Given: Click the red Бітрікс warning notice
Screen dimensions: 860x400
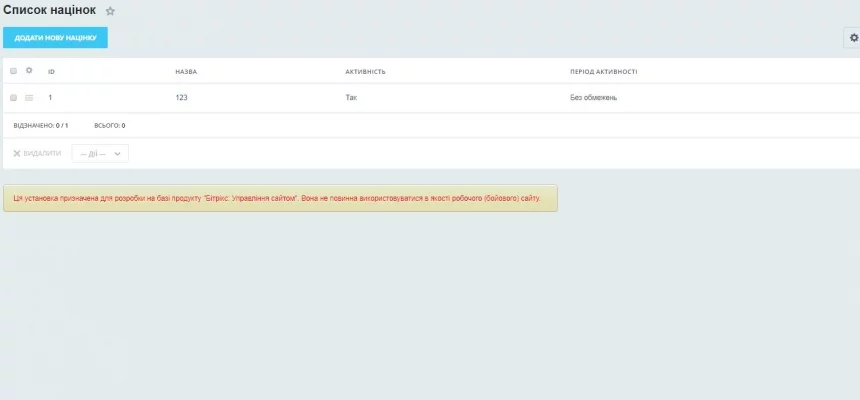Looking at the screenshot, I should (280, 198).
